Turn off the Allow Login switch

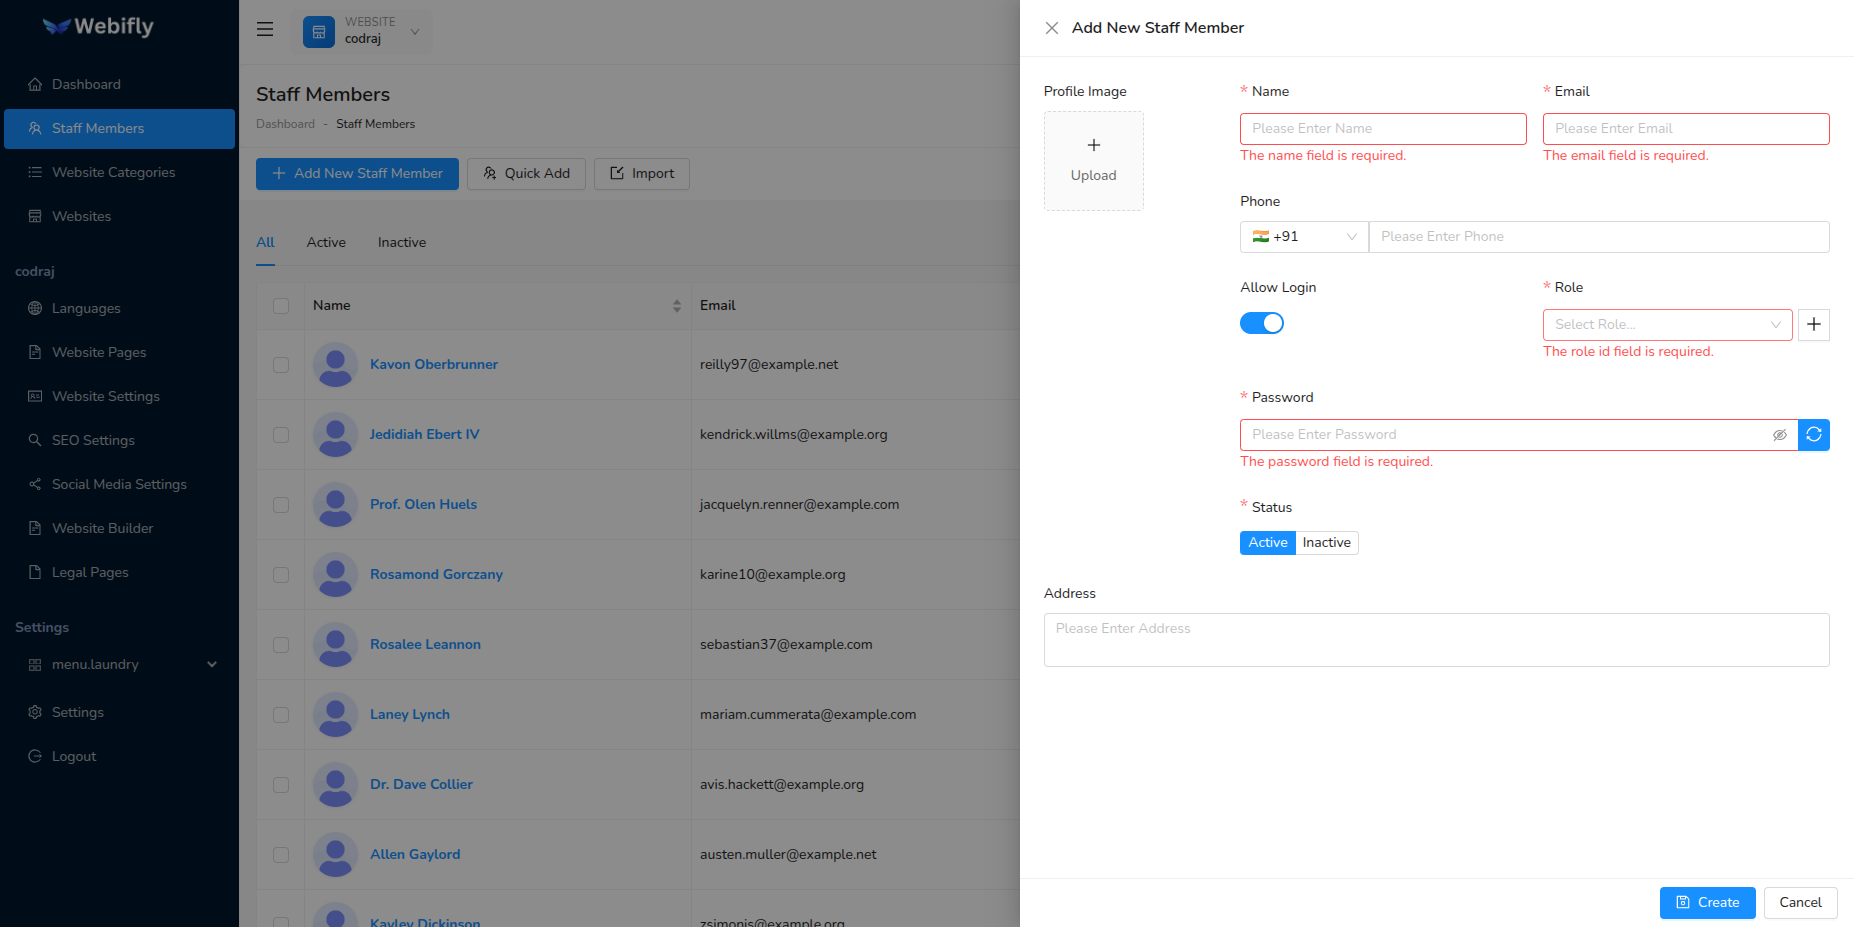[1261, 323]
